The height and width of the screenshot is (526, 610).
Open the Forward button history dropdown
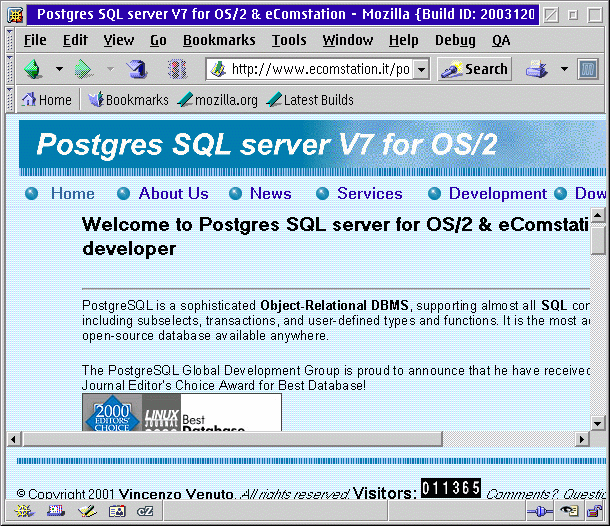[110, 69]
